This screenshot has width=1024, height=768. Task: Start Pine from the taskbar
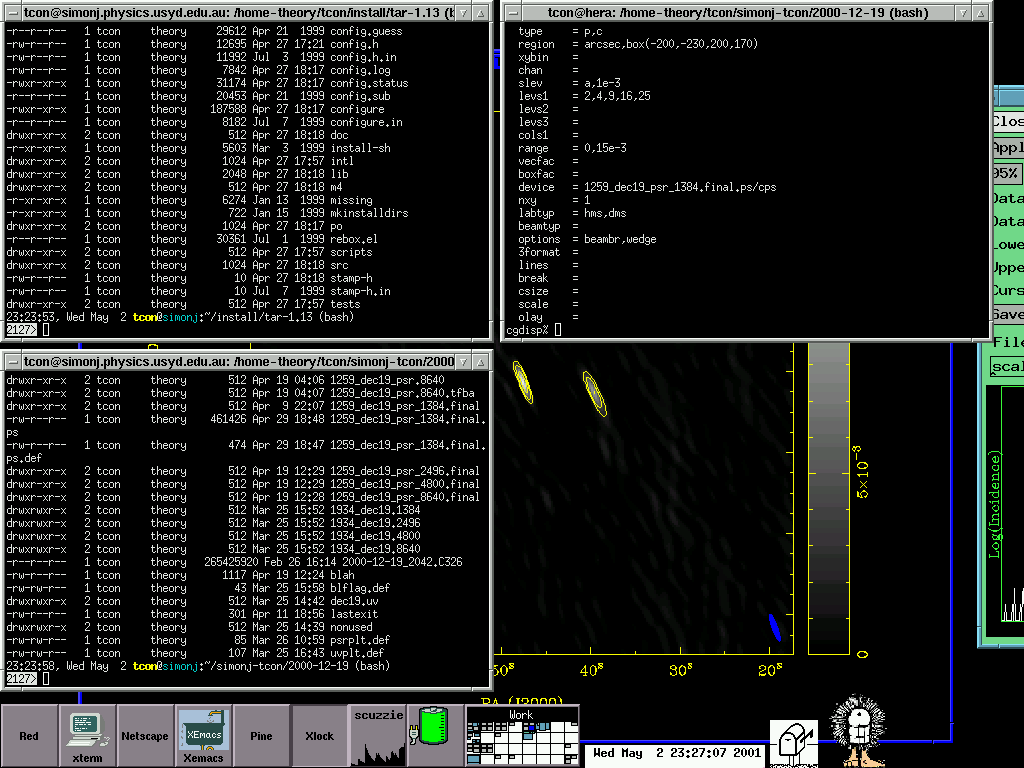tap(262, 735)
